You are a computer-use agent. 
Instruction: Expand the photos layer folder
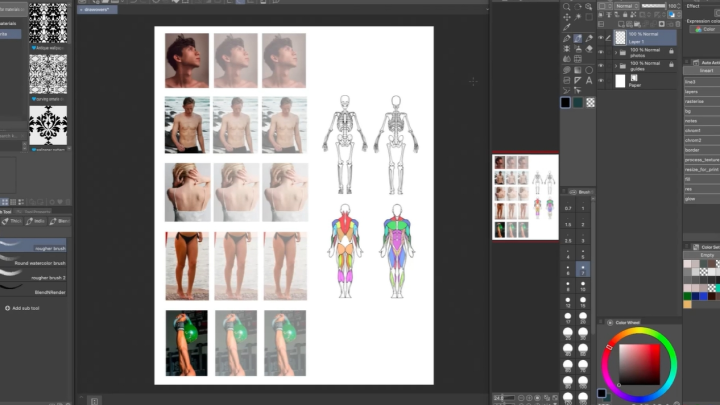pos(615,51)
